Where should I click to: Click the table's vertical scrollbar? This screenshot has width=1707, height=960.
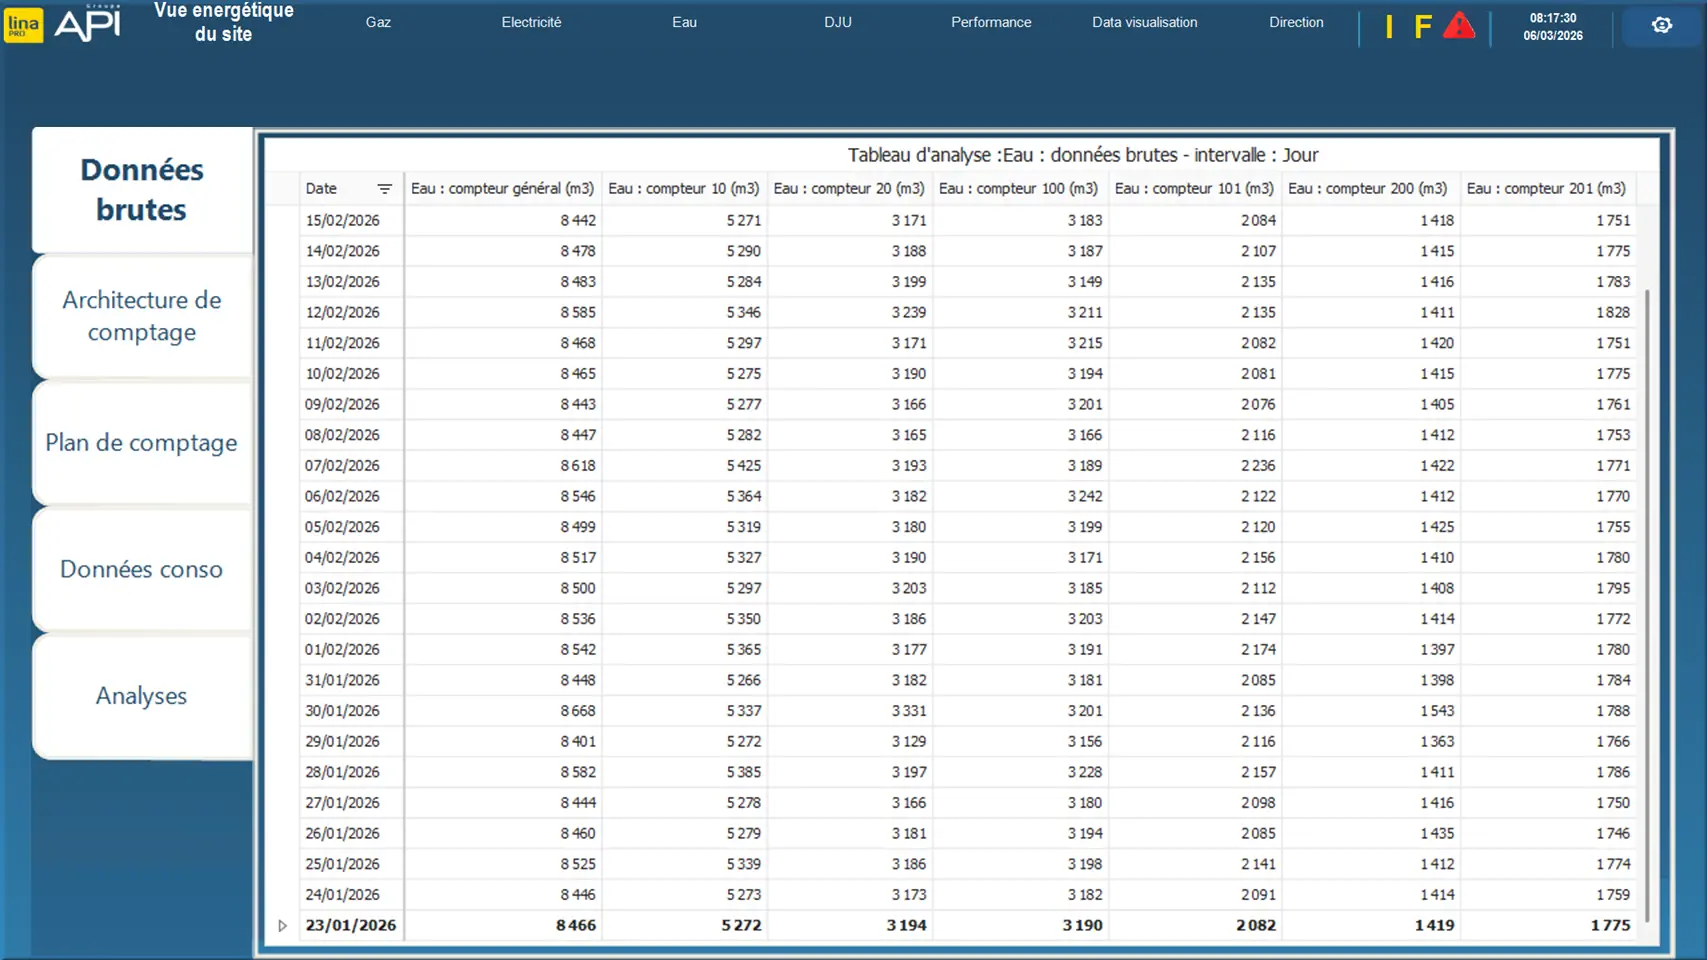1646,600
